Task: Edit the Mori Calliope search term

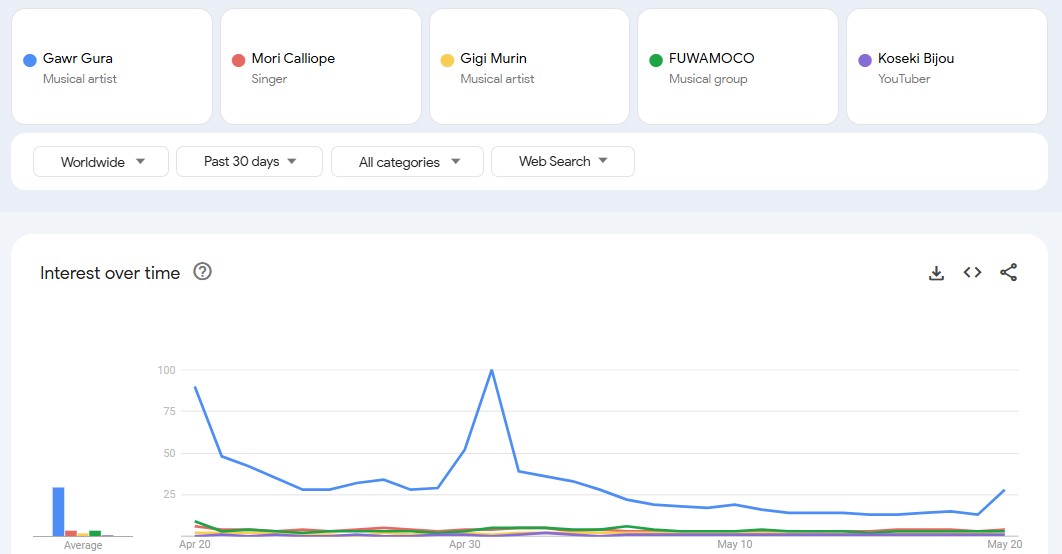Action: [x=320, y=67]
